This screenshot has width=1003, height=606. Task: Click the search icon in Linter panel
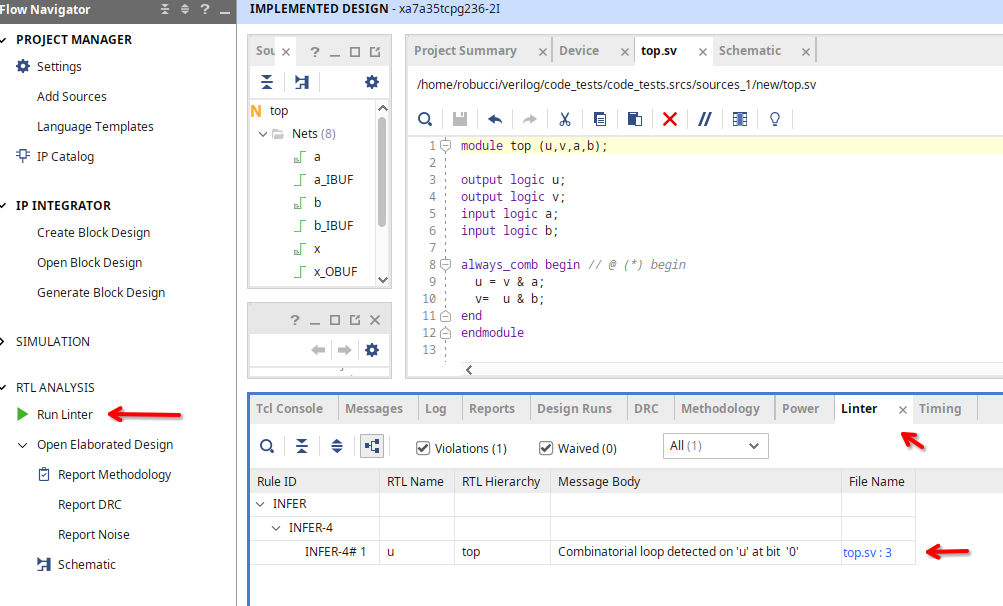[x=267, y=446]
